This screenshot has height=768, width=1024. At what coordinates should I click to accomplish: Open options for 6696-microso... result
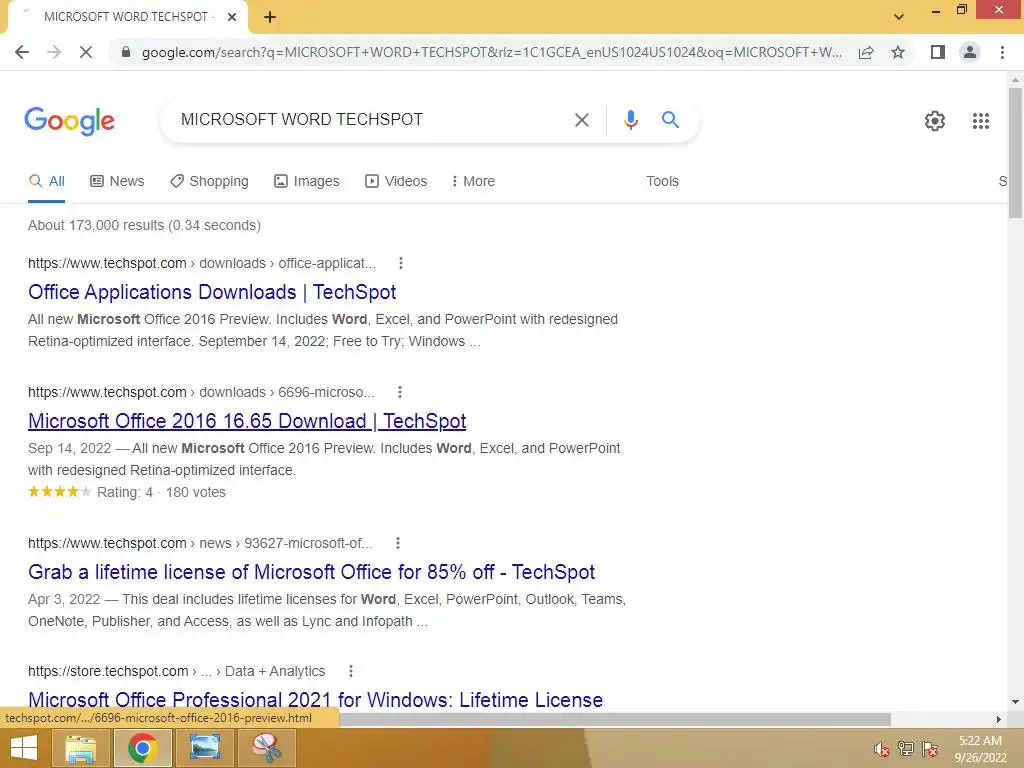click(400, 392)
